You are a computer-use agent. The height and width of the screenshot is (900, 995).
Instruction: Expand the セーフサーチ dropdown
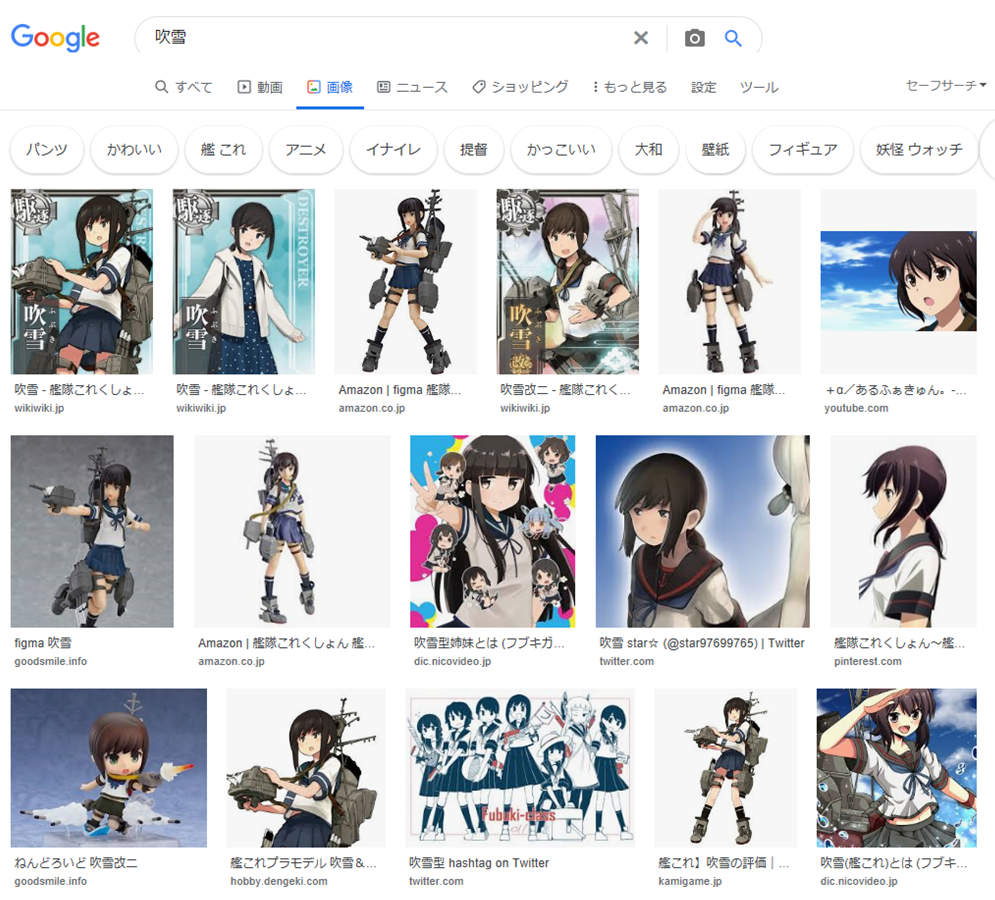coord(946,85)
